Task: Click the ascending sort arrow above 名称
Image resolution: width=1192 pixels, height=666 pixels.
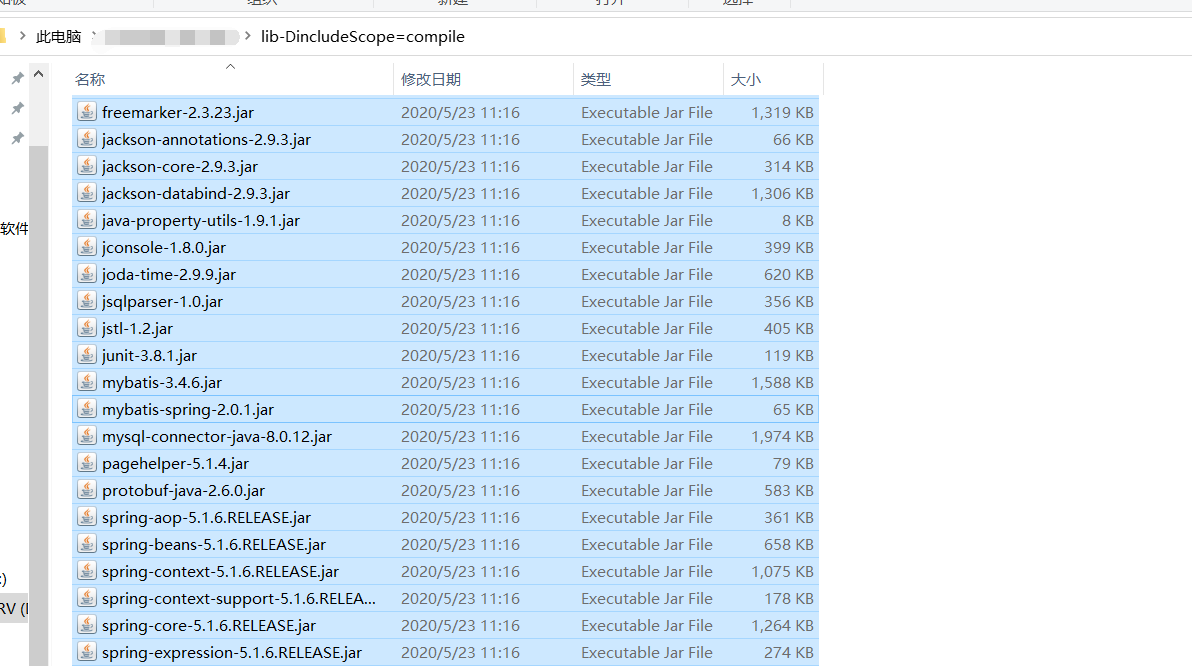Action: pyautogui.click(x=231, y=66)
